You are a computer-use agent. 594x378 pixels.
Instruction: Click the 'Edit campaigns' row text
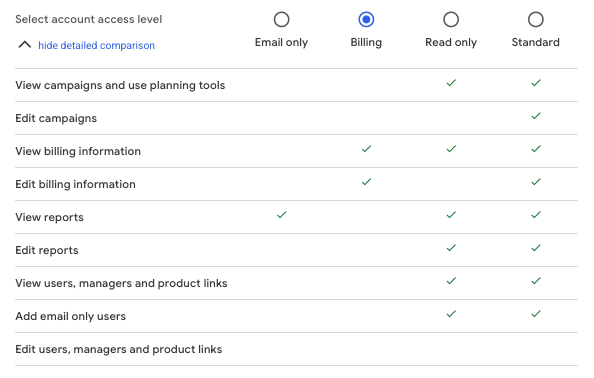pyautogui.click(x=56, y=119)
